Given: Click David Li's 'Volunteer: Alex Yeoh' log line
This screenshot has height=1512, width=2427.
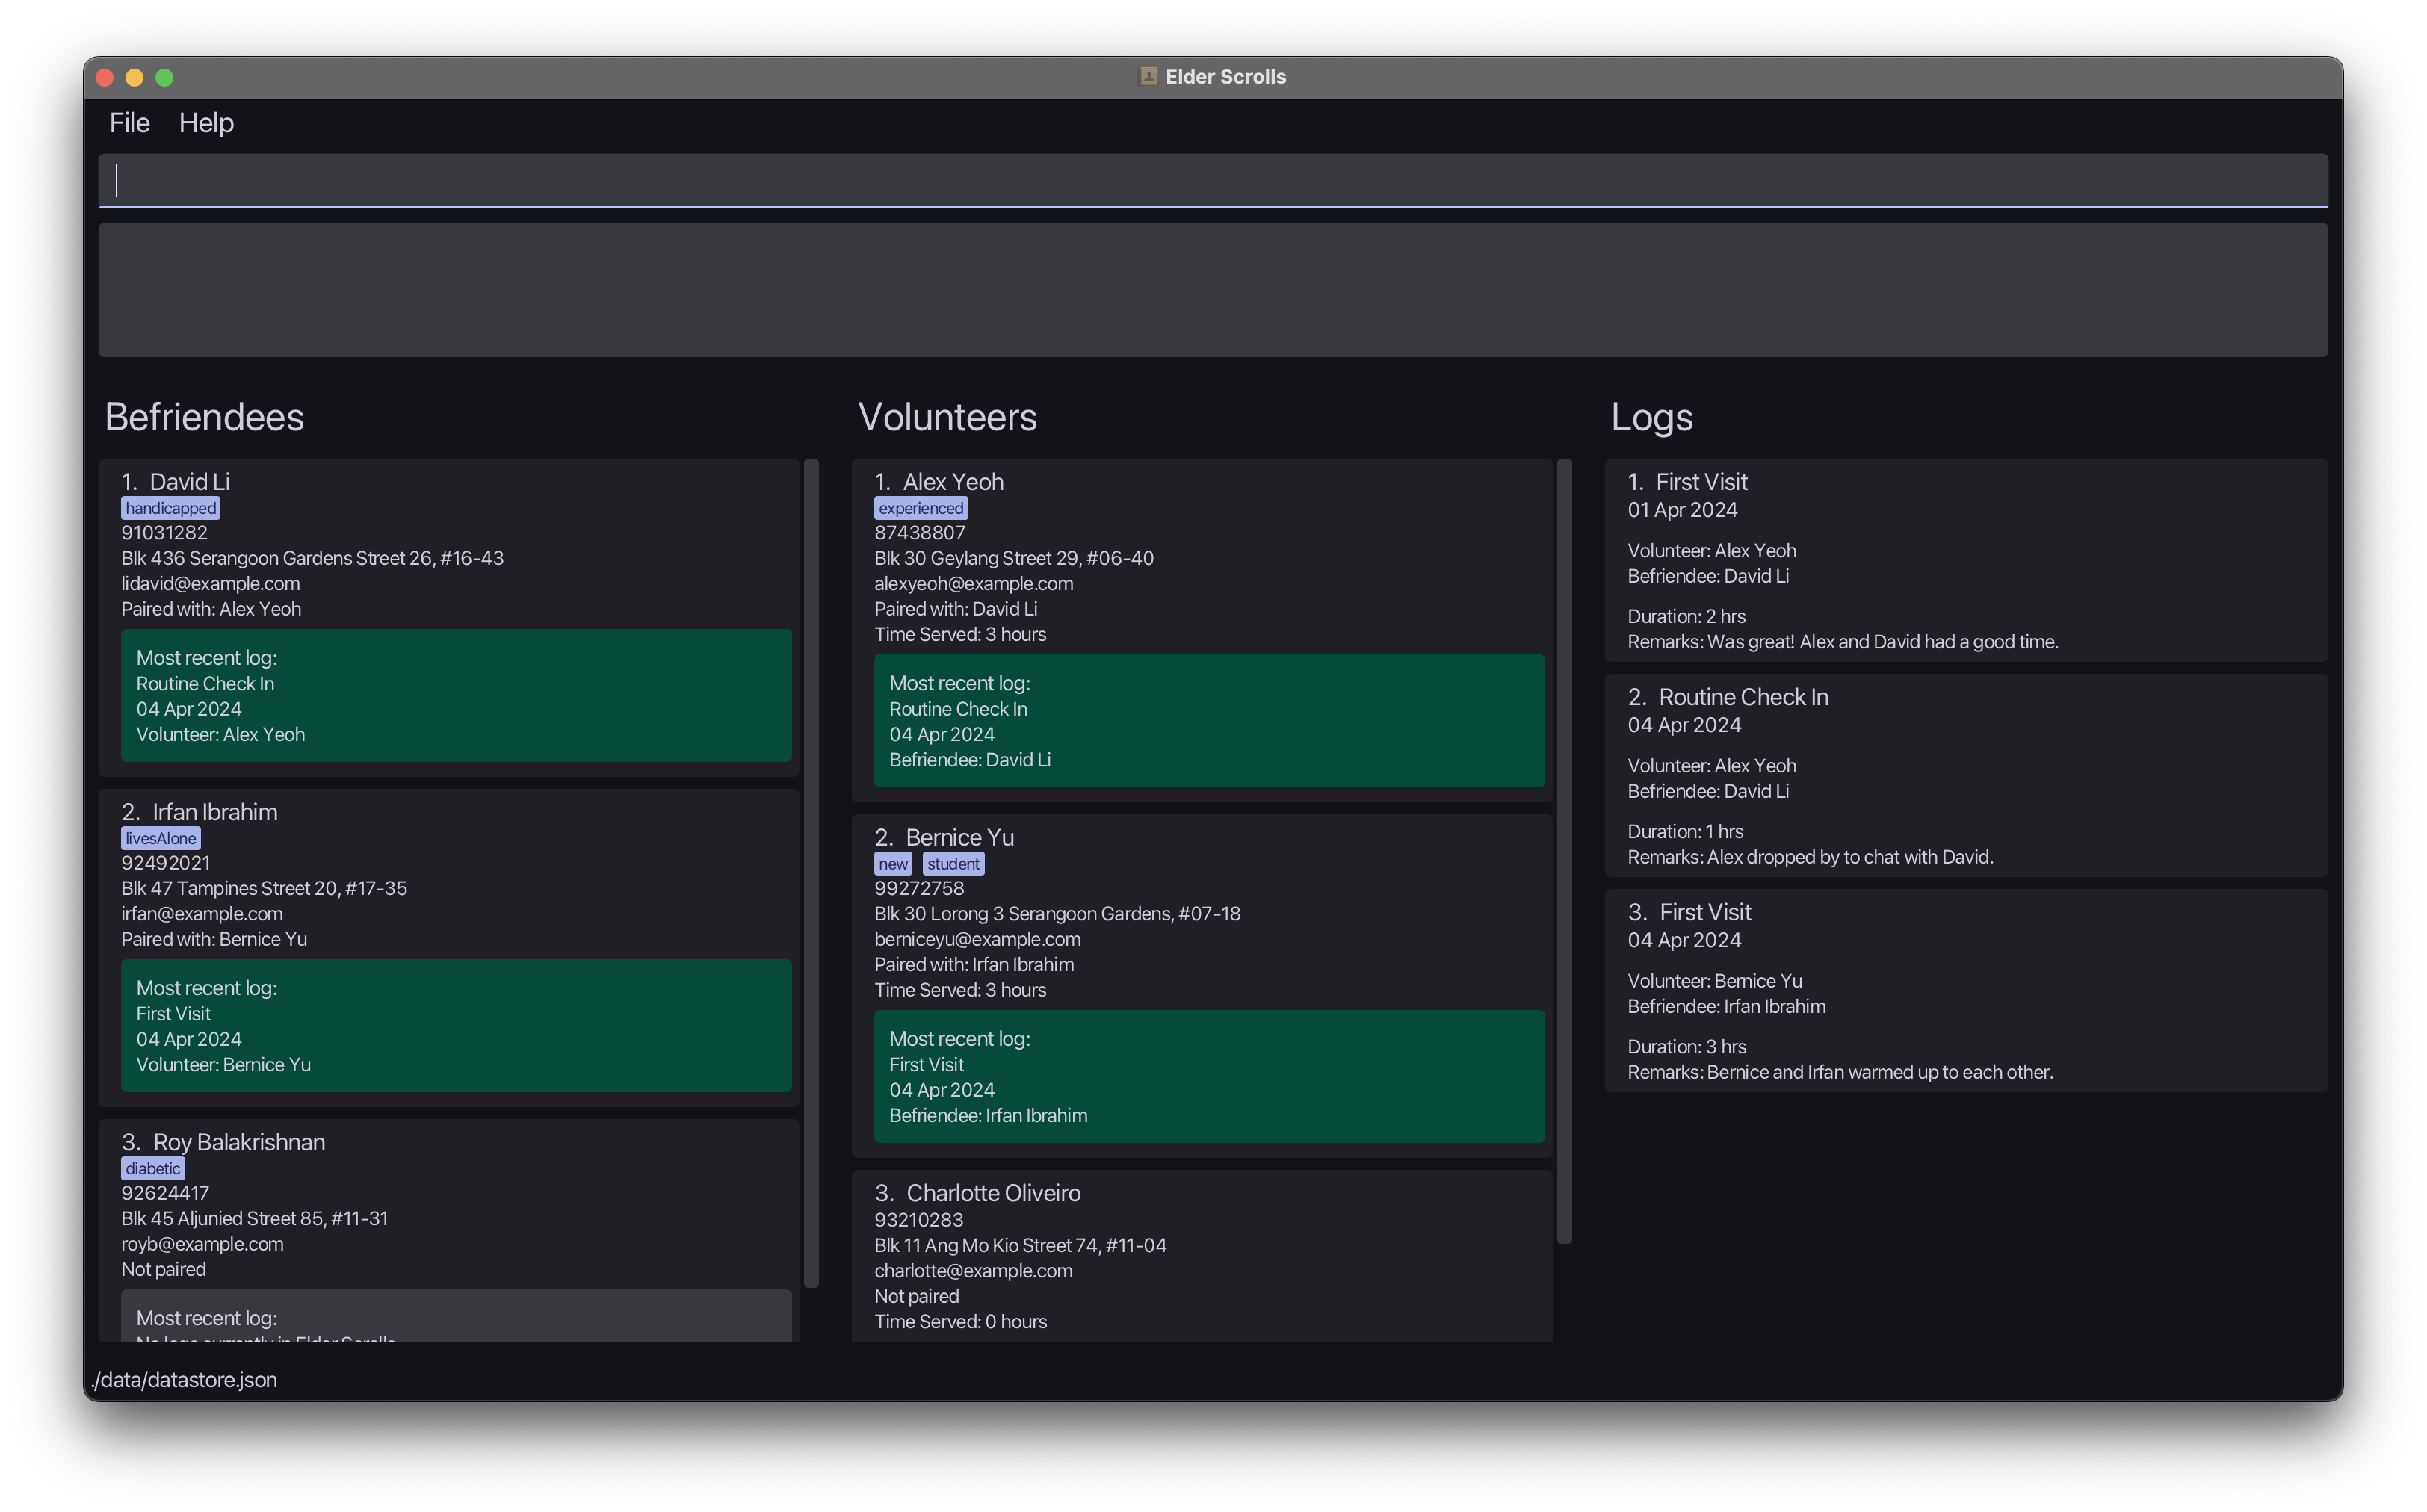Looking at the screenshot, I should coord(220,734).
